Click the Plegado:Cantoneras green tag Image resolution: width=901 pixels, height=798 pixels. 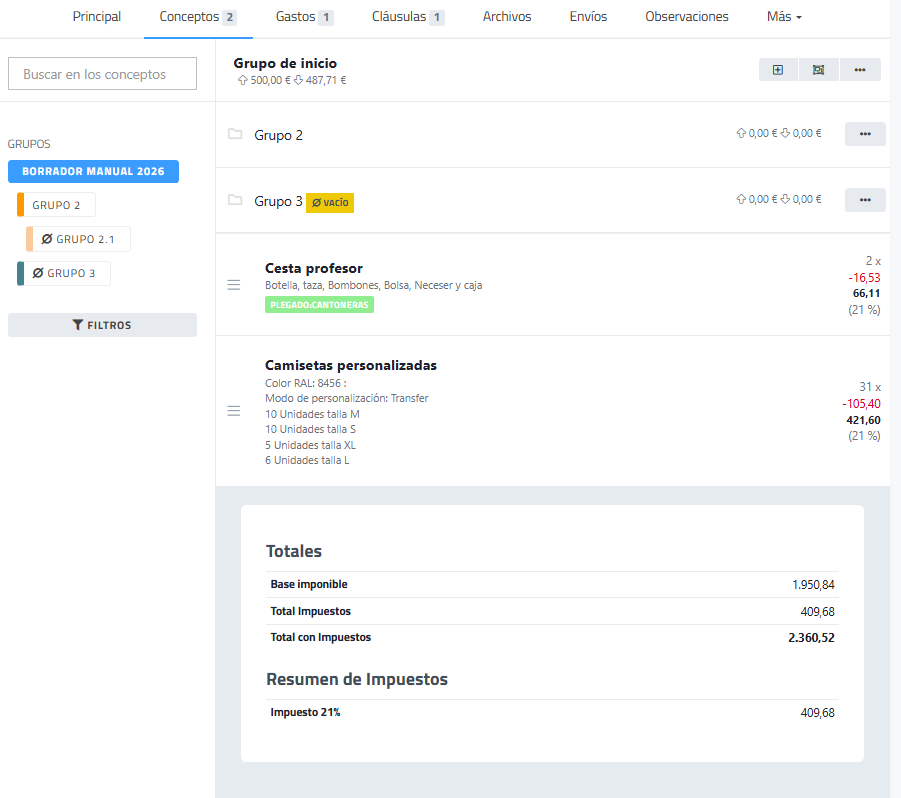coord(319,305)
